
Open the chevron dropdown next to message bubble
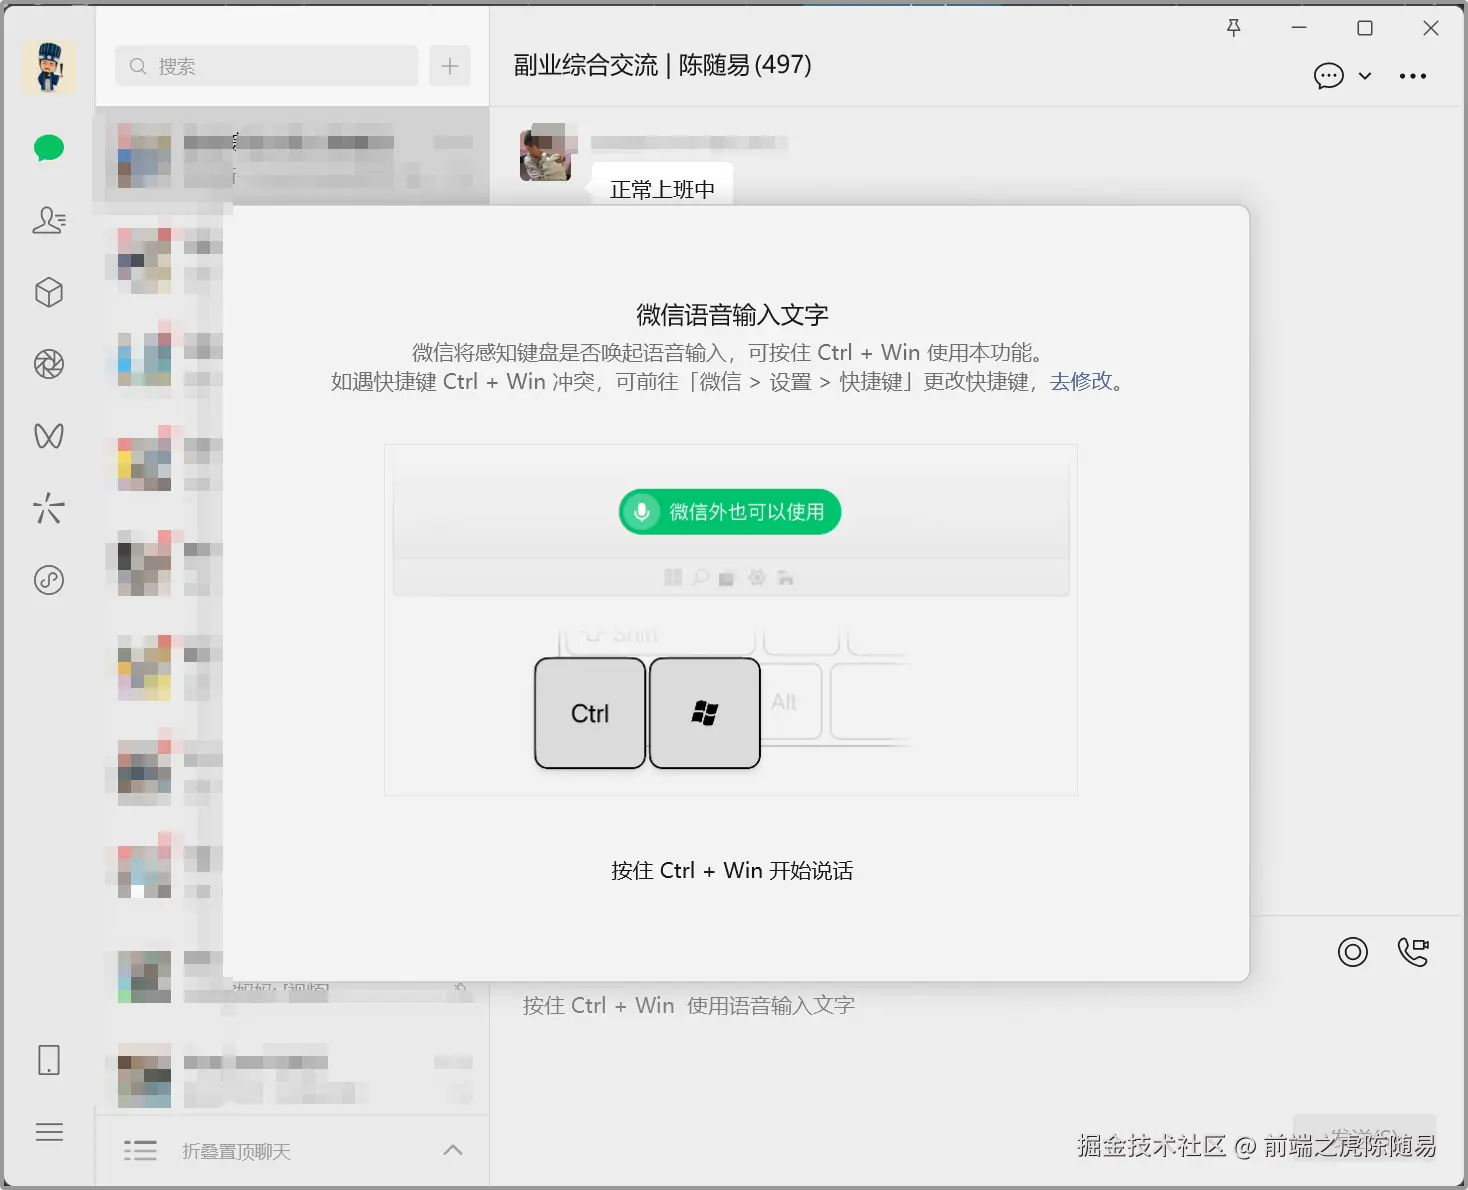coord(1366,76)
